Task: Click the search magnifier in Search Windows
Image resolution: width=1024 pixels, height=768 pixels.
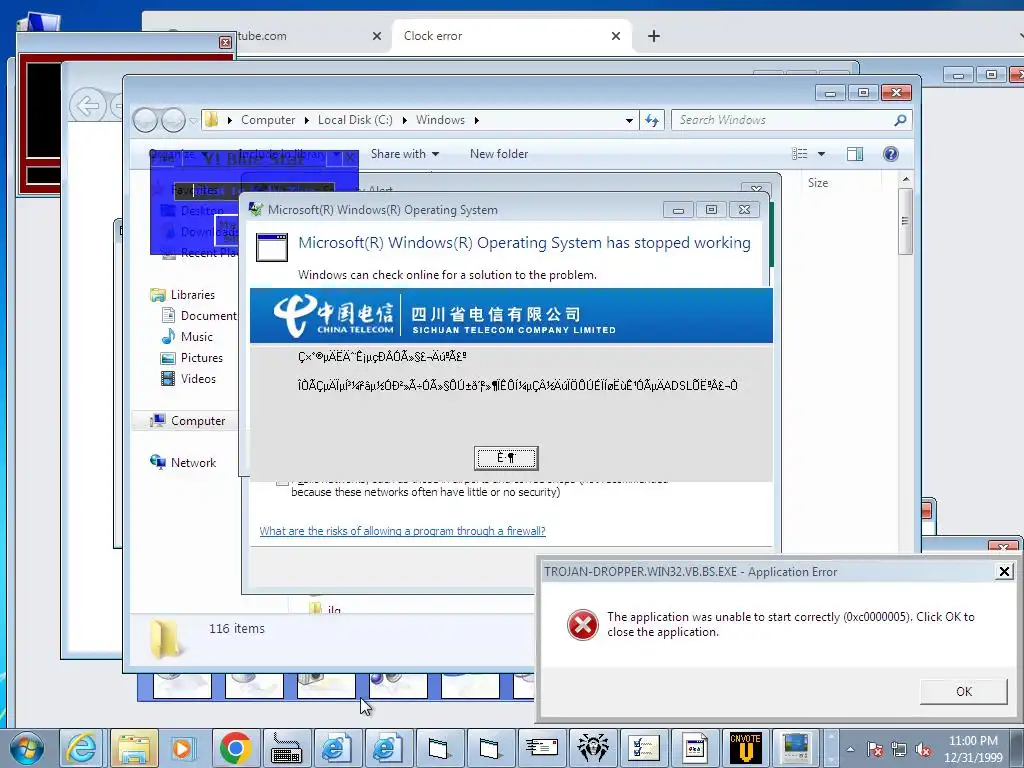Action: (x=899, y=120)
